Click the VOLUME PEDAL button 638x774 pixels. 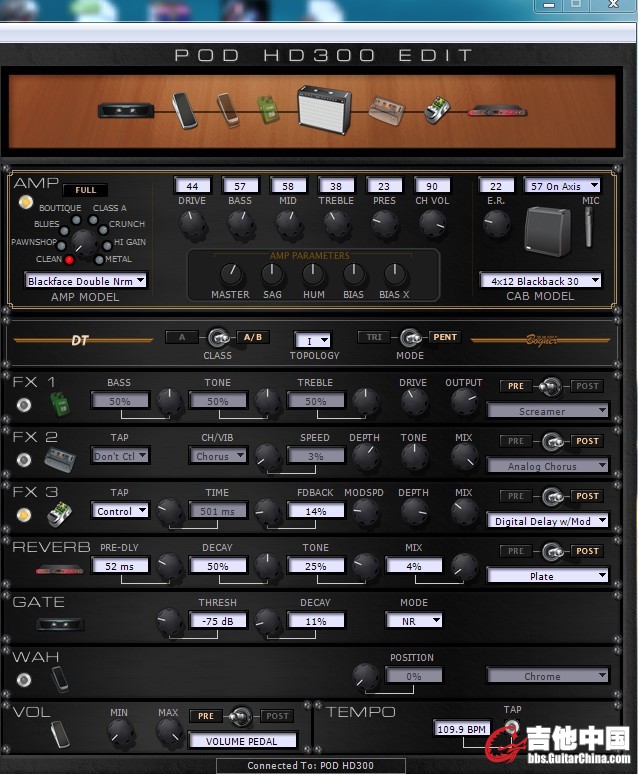(242, 740)
